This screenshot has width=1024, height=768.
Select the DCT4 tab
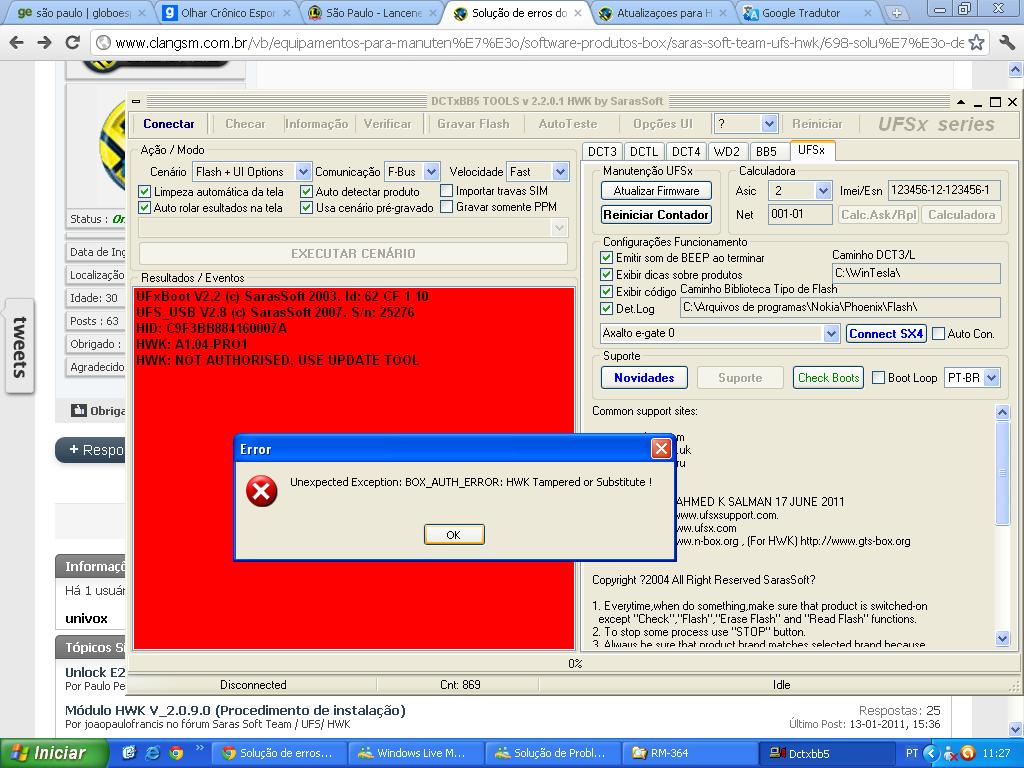tap(686, 152)
